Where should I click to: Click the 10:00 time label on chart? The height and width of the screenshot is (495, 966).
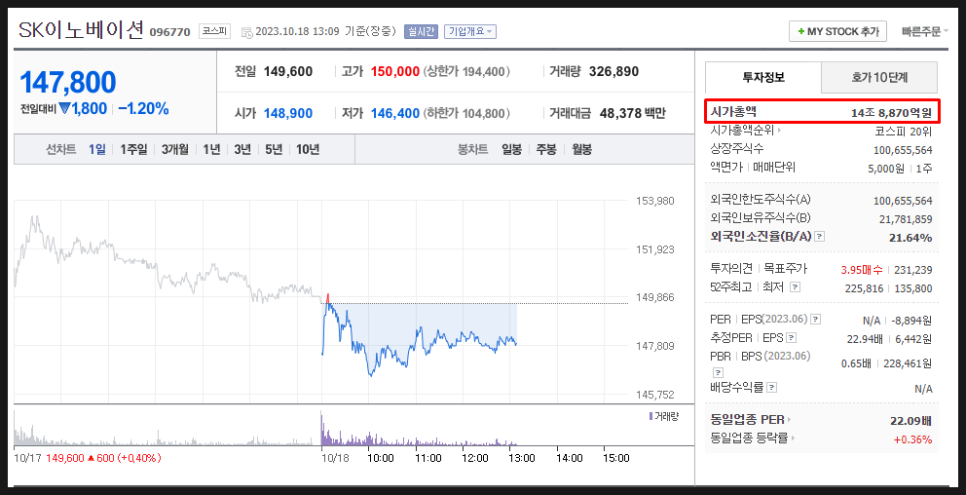tap(380, 458)
